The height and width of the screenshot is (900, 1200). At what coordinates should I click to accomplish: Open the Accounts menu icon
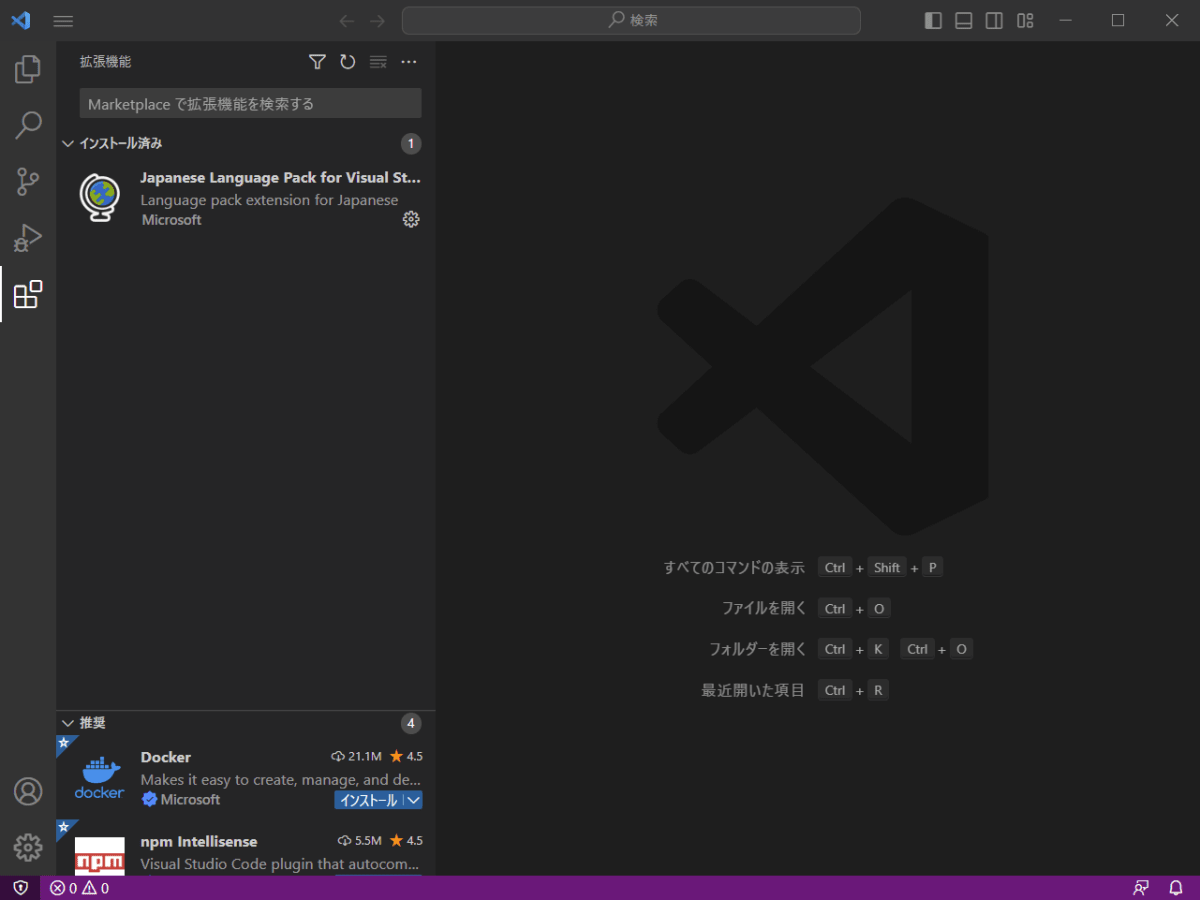pyautogui.click(x=28, y=792)
